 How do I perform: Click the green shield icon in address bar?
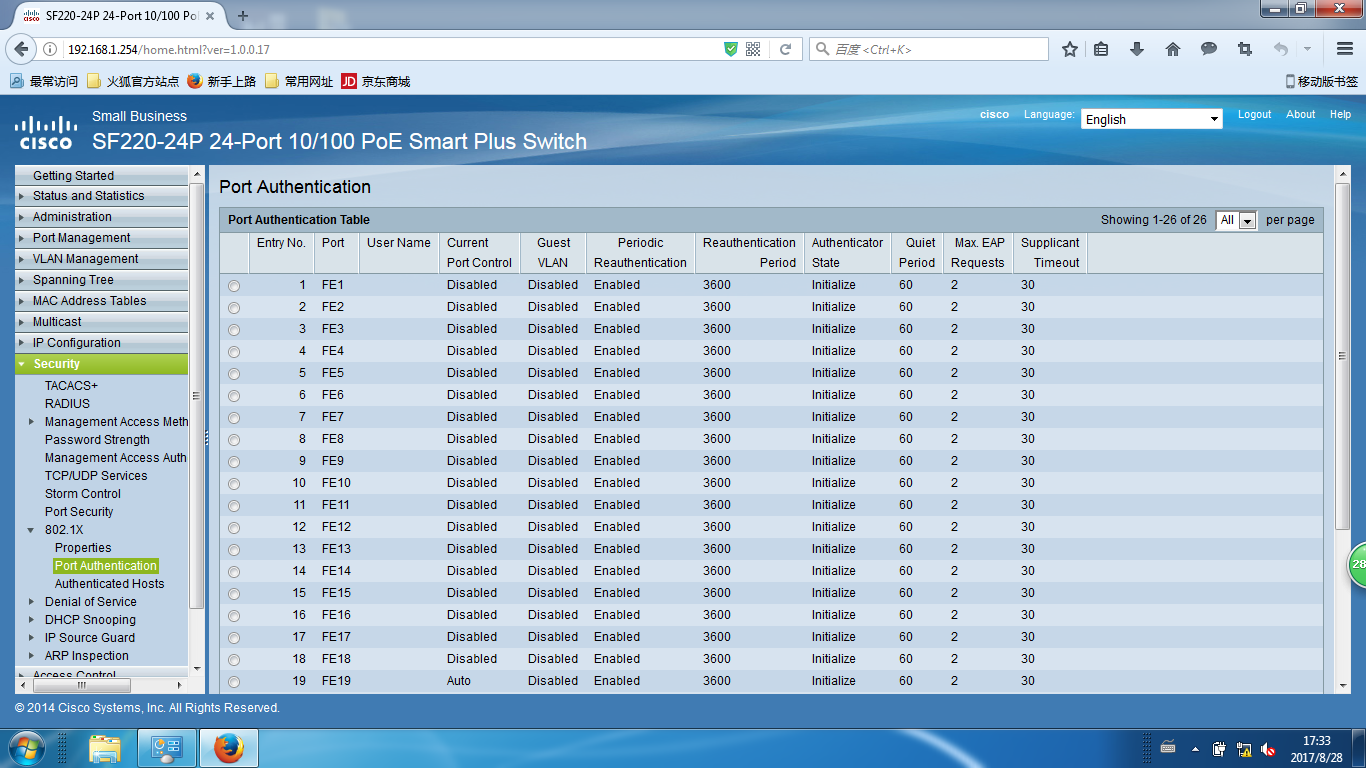731,49
